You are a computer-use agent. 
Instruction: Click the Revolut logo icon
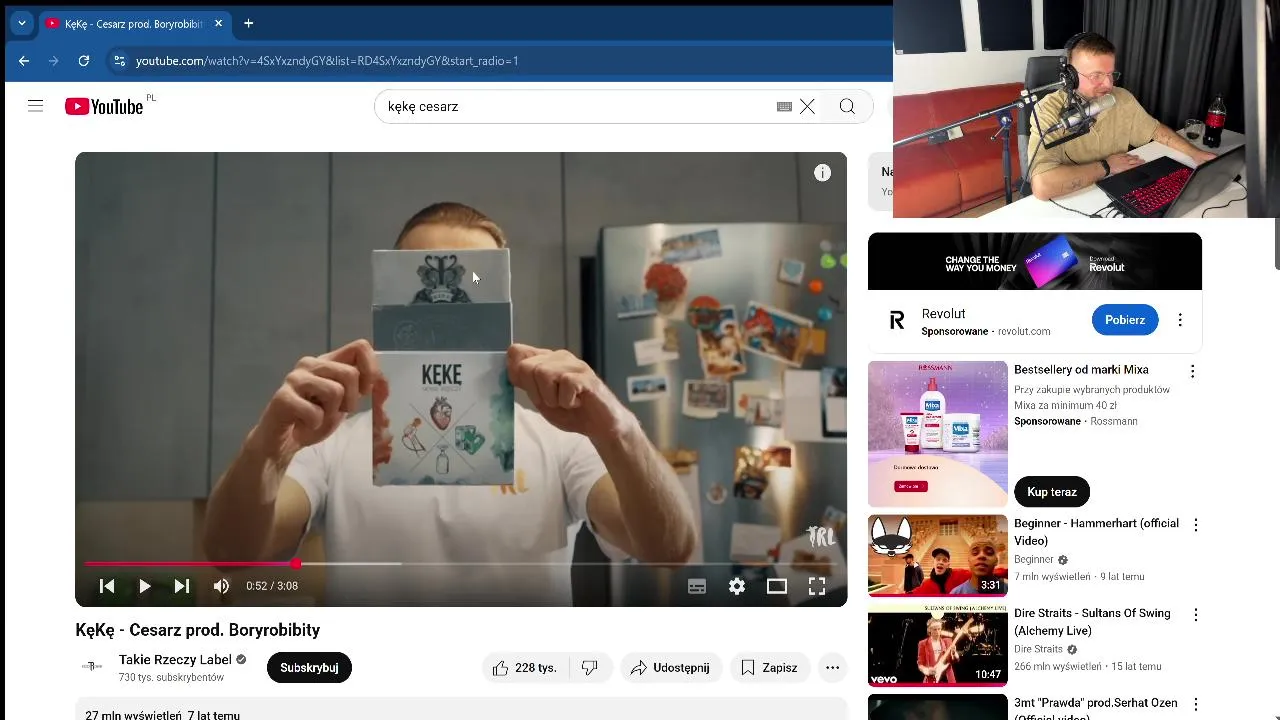pyautogui.click(x=896, y=320)
